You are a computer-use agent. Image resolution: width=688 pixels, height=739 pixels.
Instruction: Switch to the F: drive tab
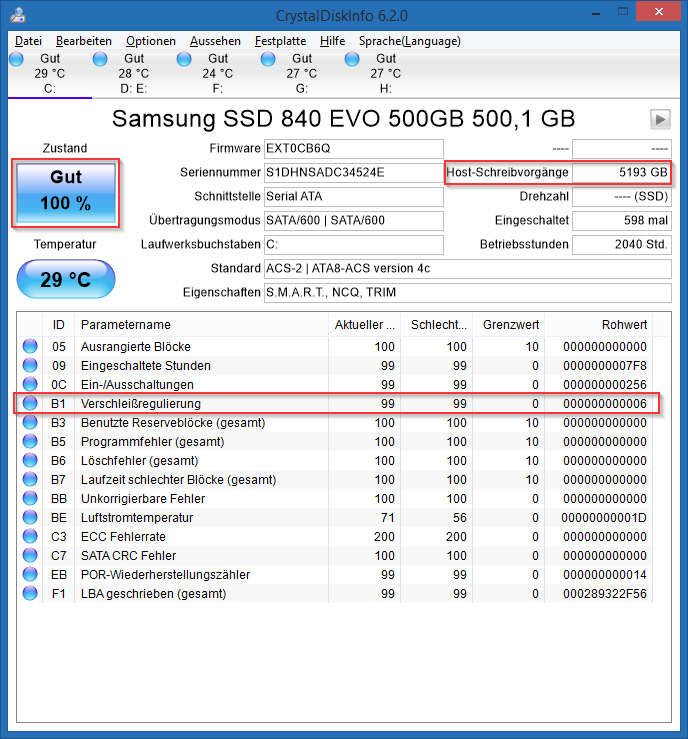(x=218, y=73)
